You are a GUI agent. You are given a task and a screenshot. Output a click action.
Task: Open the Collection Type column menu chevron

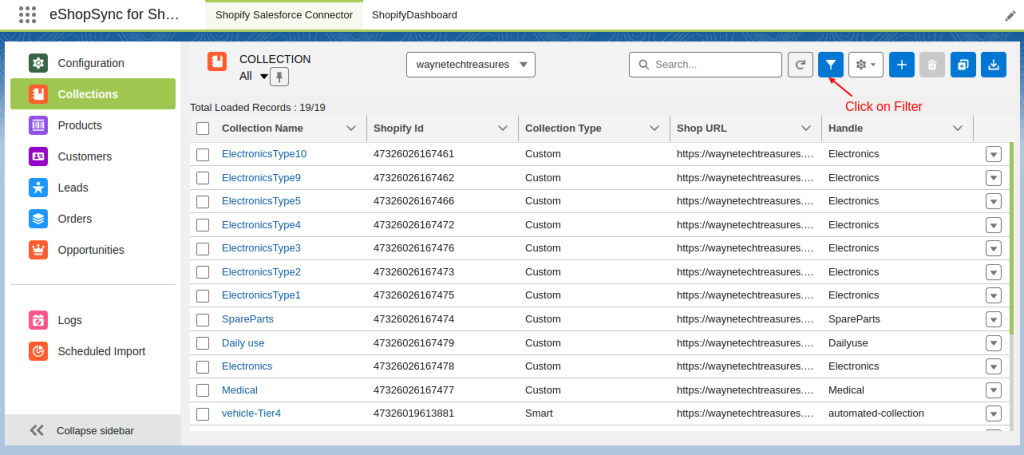tap(654, 128)
